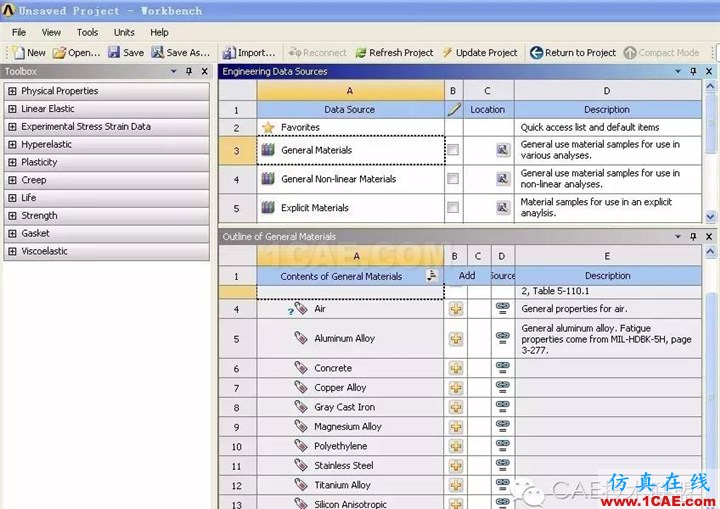Expand Experimental Stress Strain Data category
The image size is (720, 509).
[x=12, y=127]
